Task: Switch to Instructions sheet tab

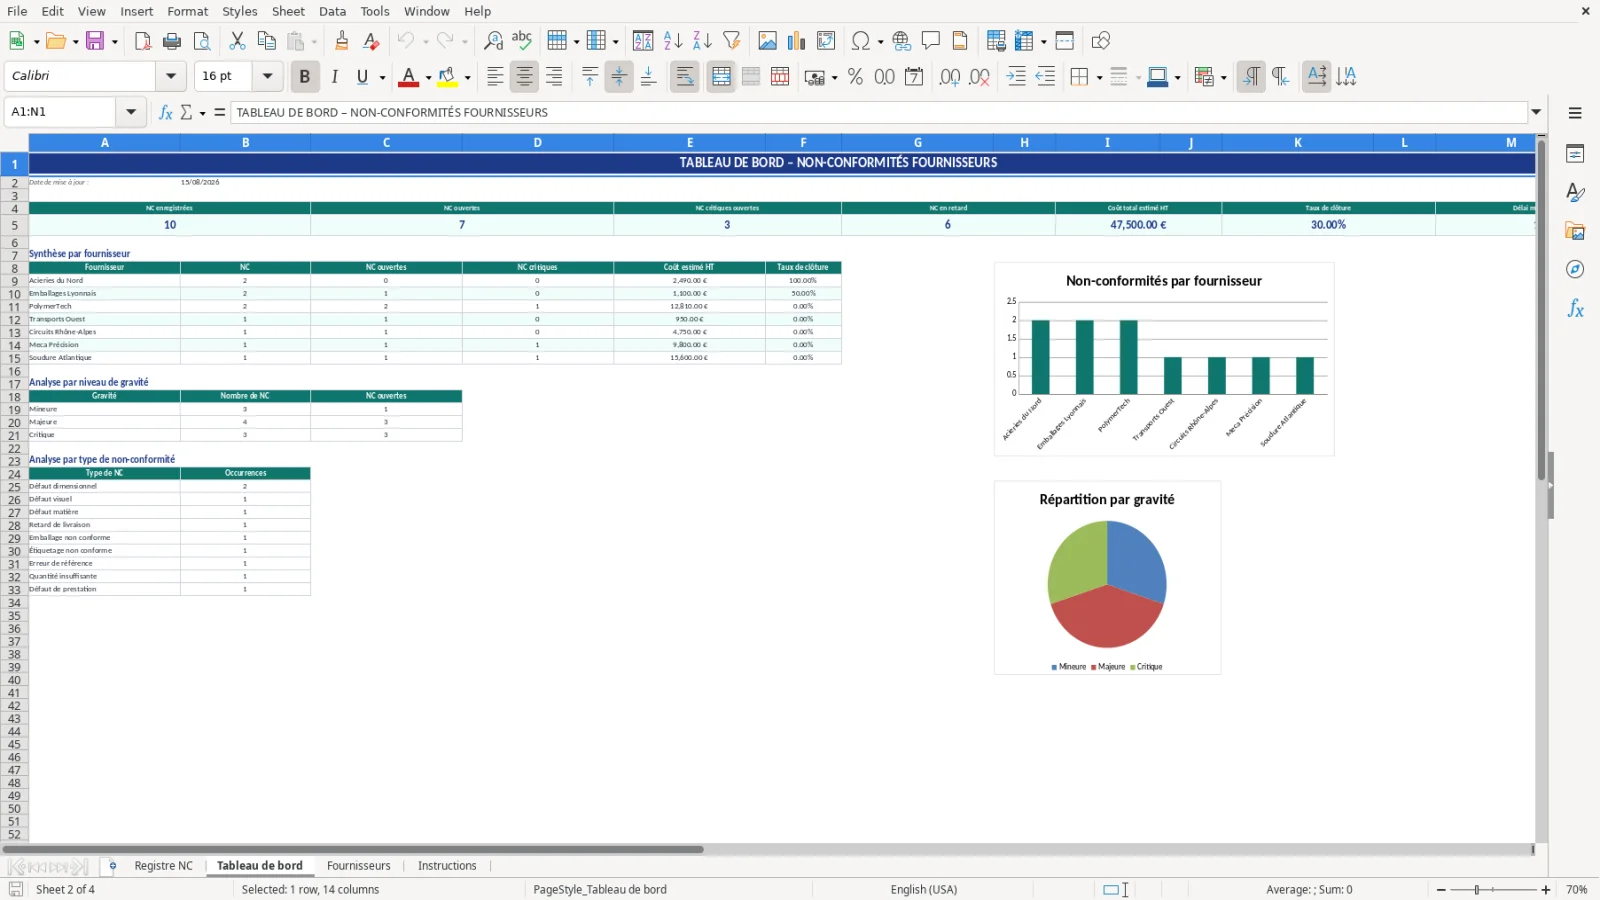Action: (x=447, y=866)
